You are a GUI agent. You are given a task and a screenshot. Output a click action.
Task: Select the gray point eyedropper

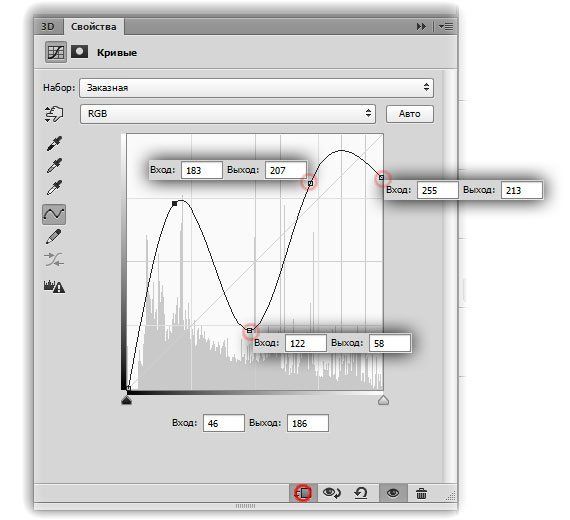pos(55,165)
